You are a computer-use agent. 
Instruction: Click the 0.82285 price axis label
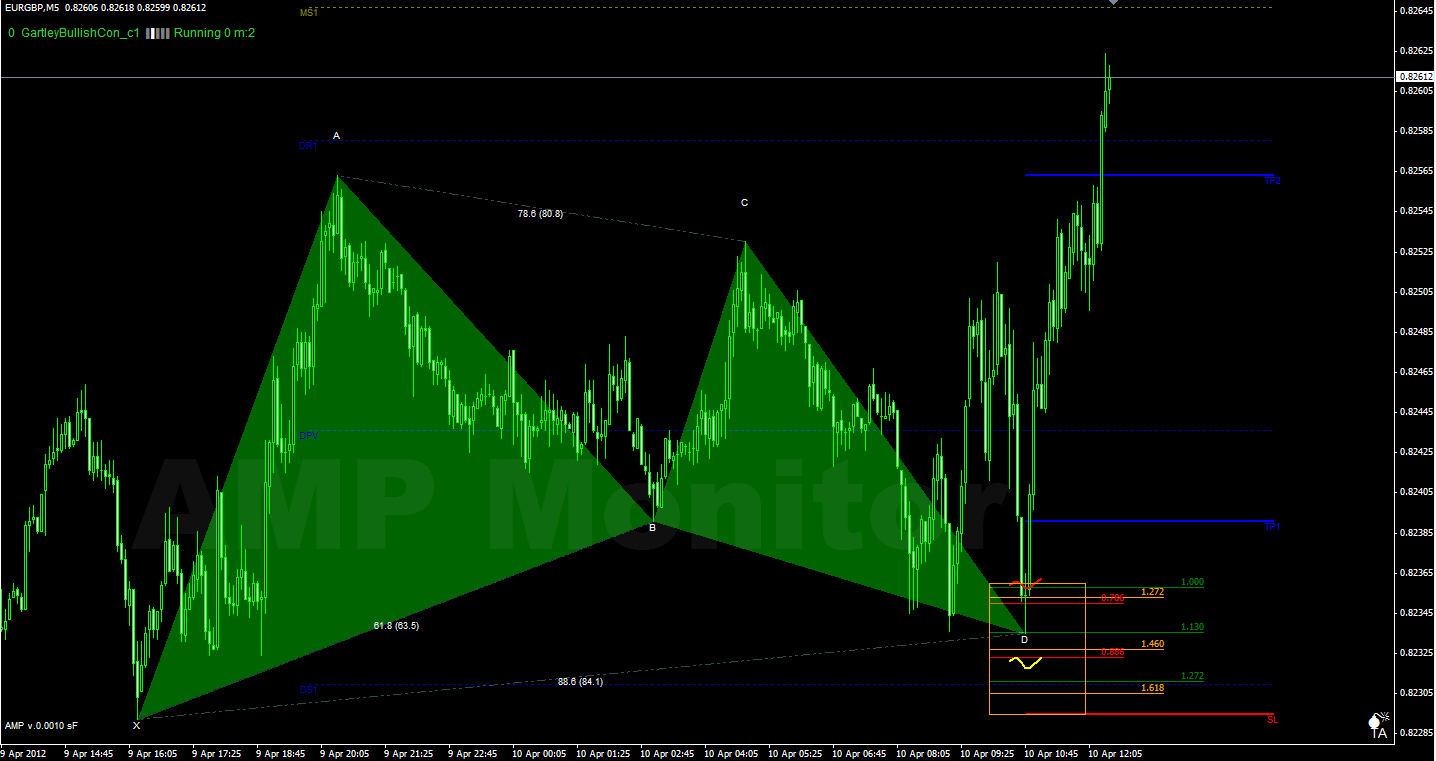tap(1416, 733)
